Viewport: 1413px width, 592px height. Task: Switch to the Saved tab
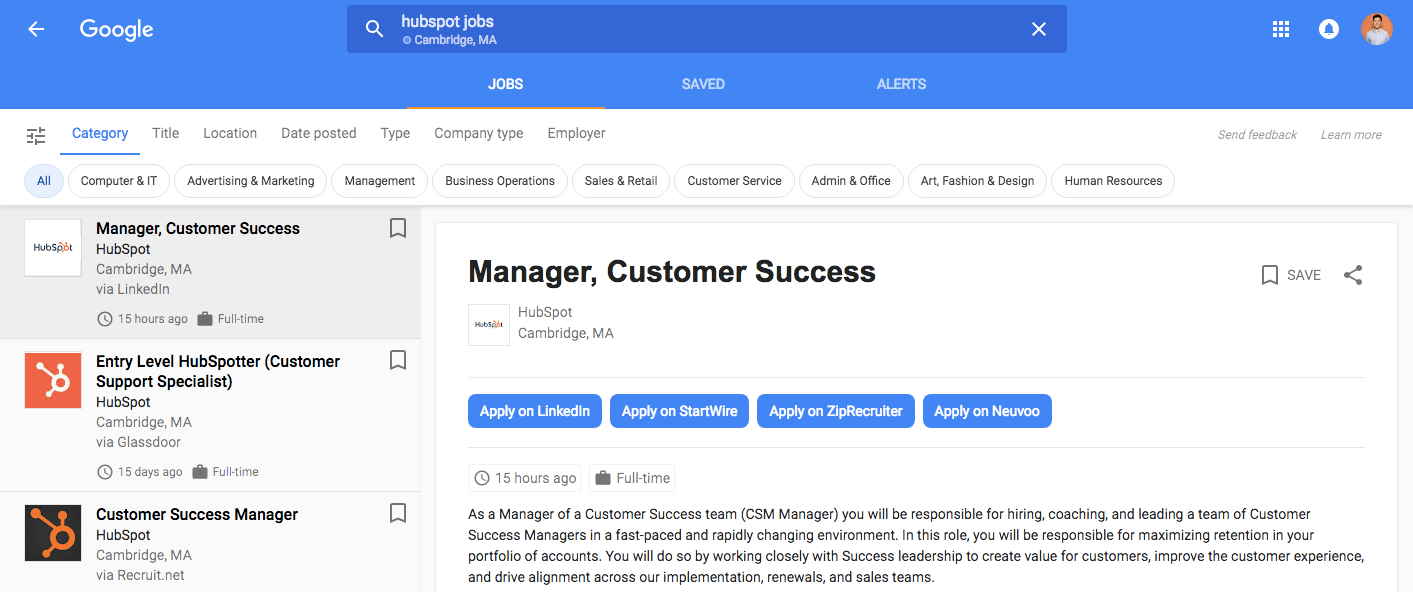tap(703, 84)
